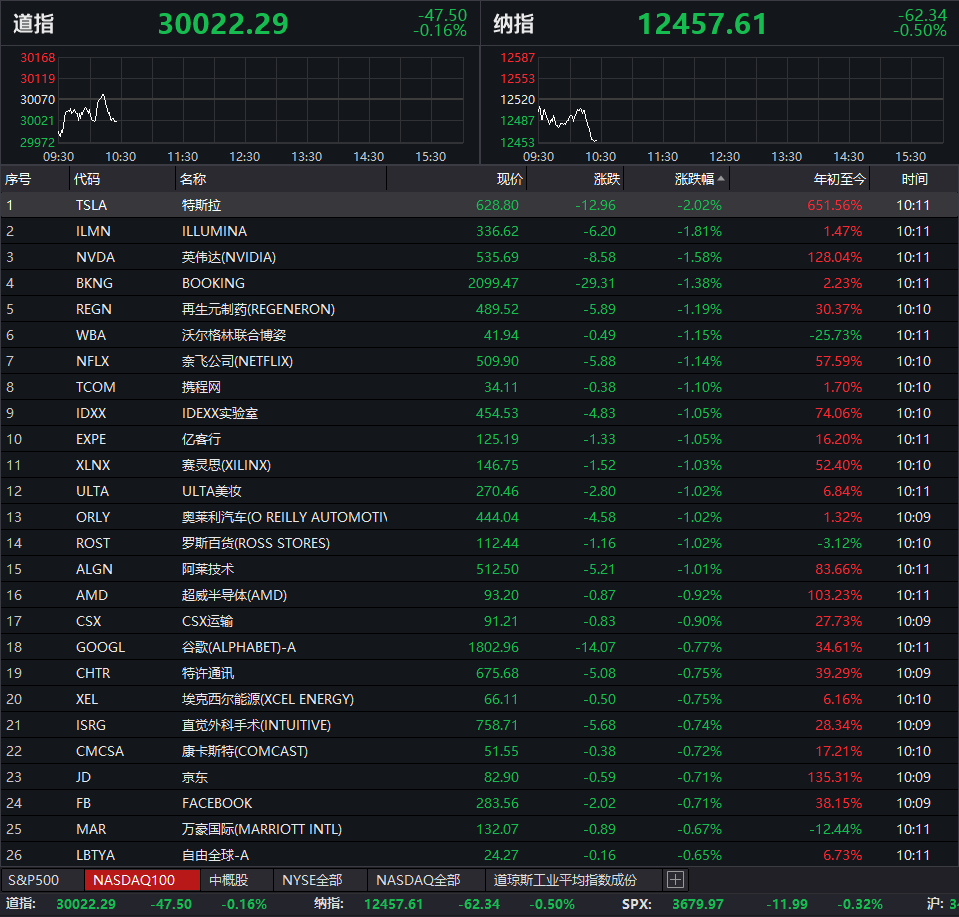The height and width of the screenshot is (917, 959).
Task: Select the FB FACEBOOK row
Action: [480, 803]
